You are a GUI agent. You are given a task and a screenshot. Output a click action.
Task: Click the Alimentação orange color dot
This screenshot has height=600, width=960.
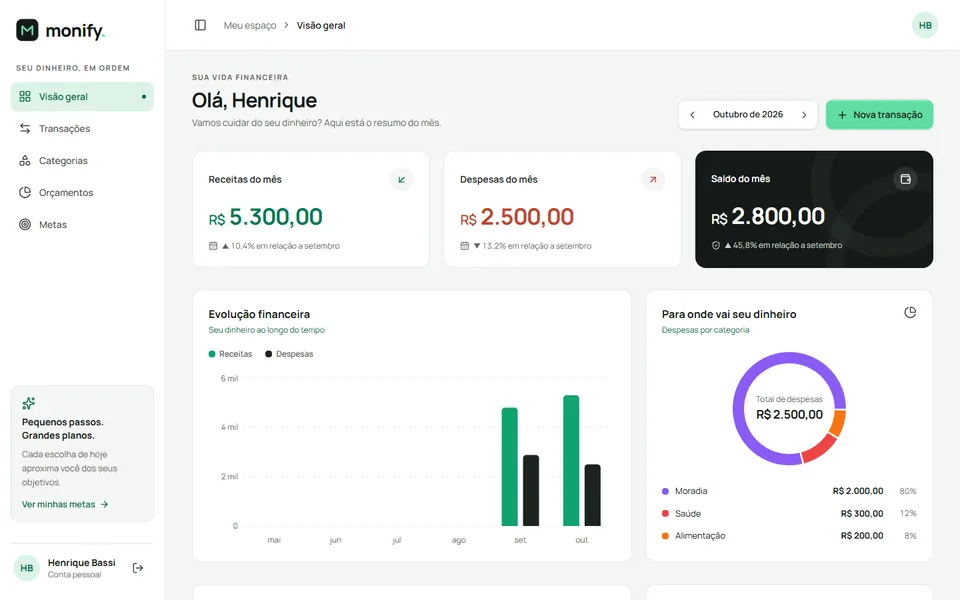(x=666, y=536)
